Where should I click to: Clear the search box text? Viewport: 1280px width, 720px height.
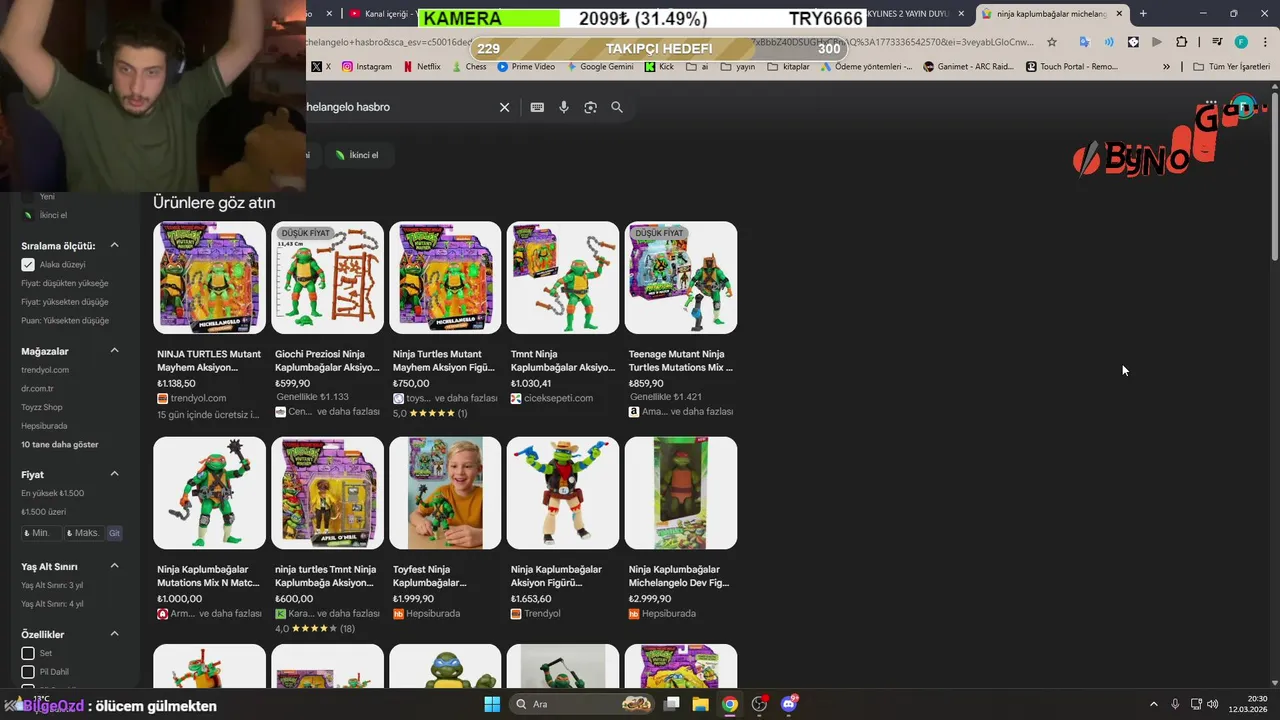coord(504,107)
